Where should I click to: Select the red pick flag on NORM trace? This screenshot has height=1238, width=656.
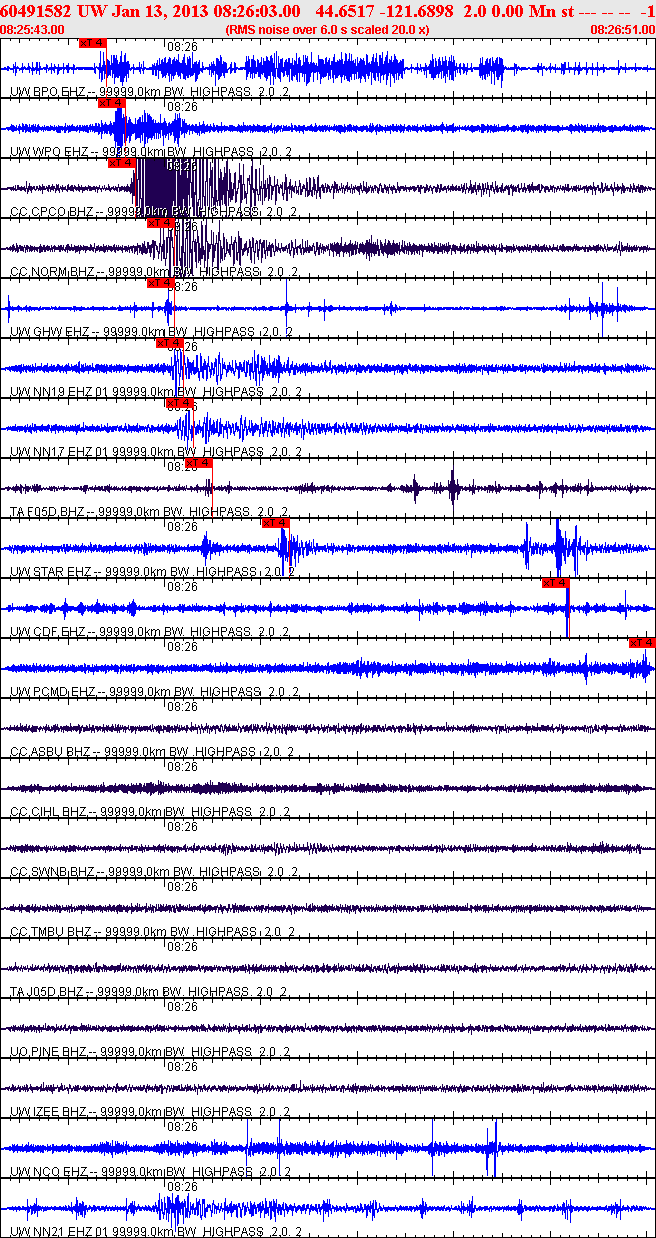coord(160,223)
